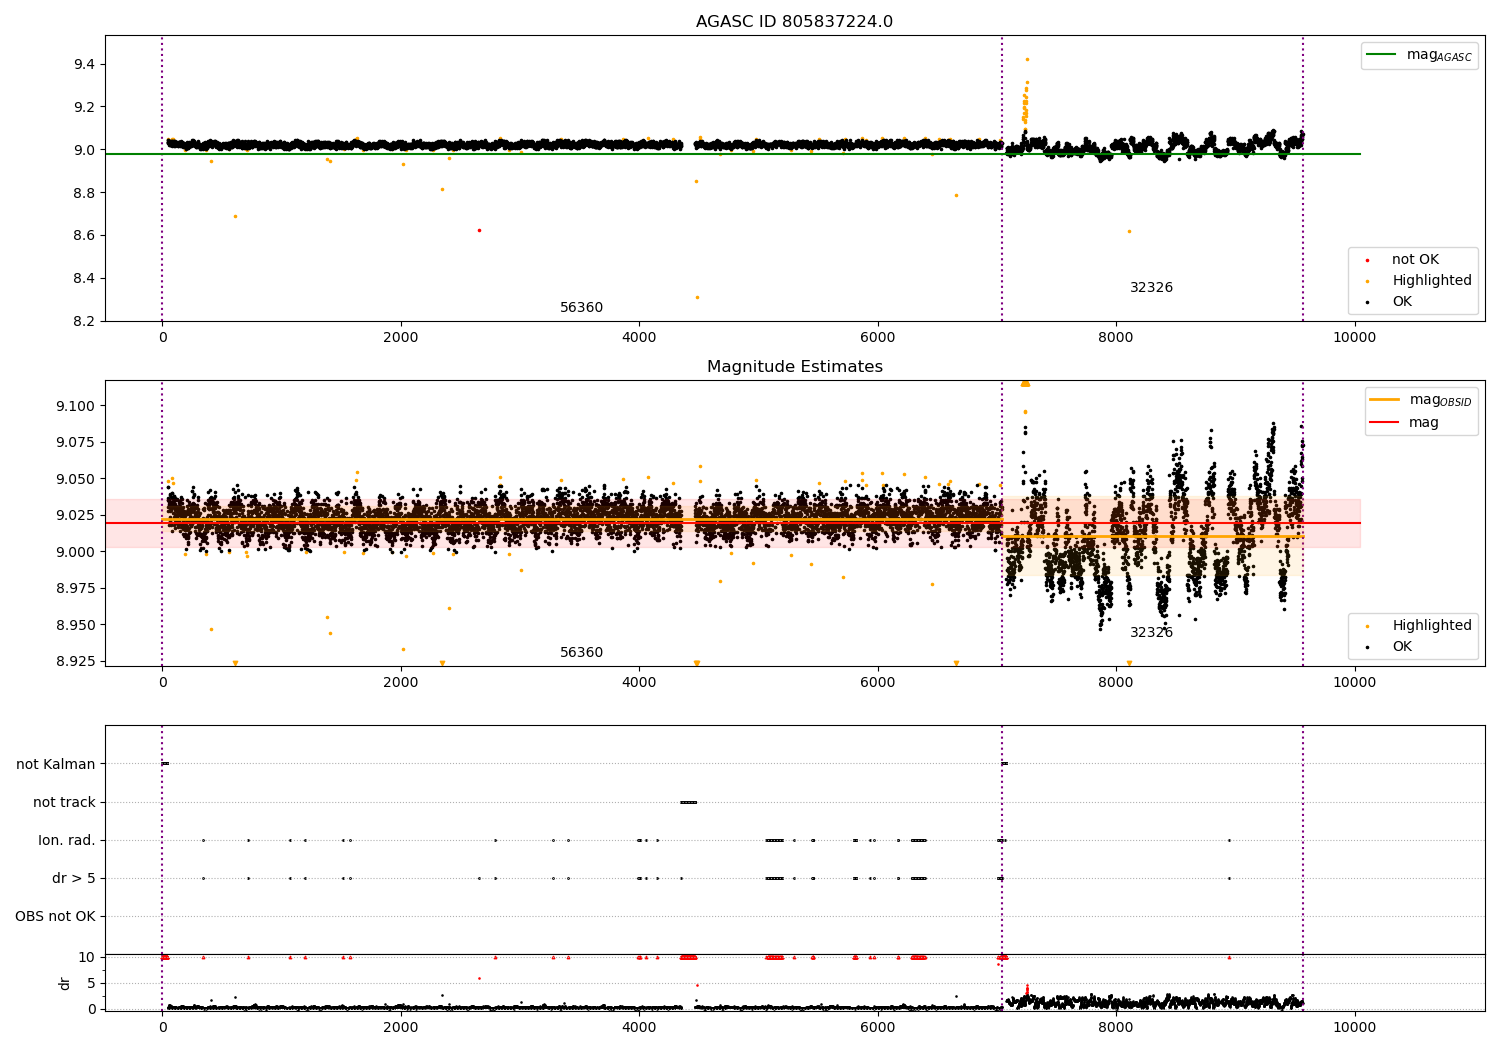1500x1050 pixels.
Task: Click the "AGASC ID 805837224.0" plot title
Action: pos(794,22)
